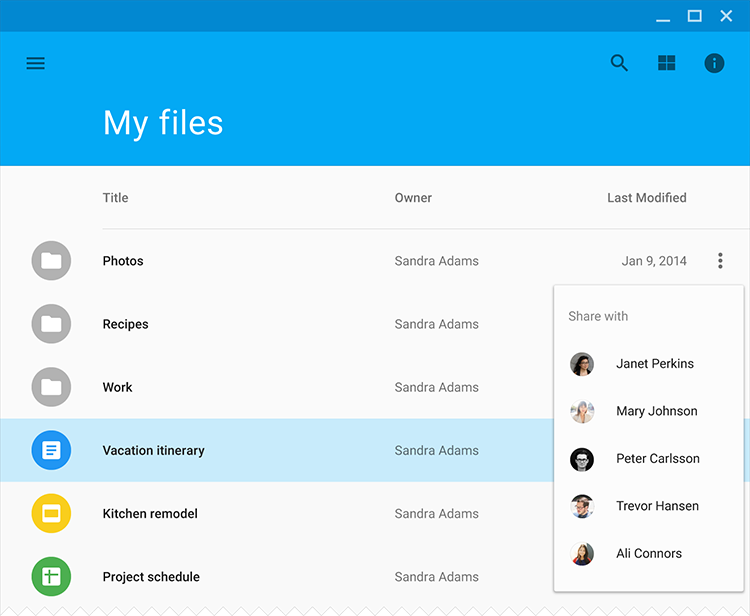Maximize the window
This screenshot has width=750, height=616.
click(x=695, y=16)
